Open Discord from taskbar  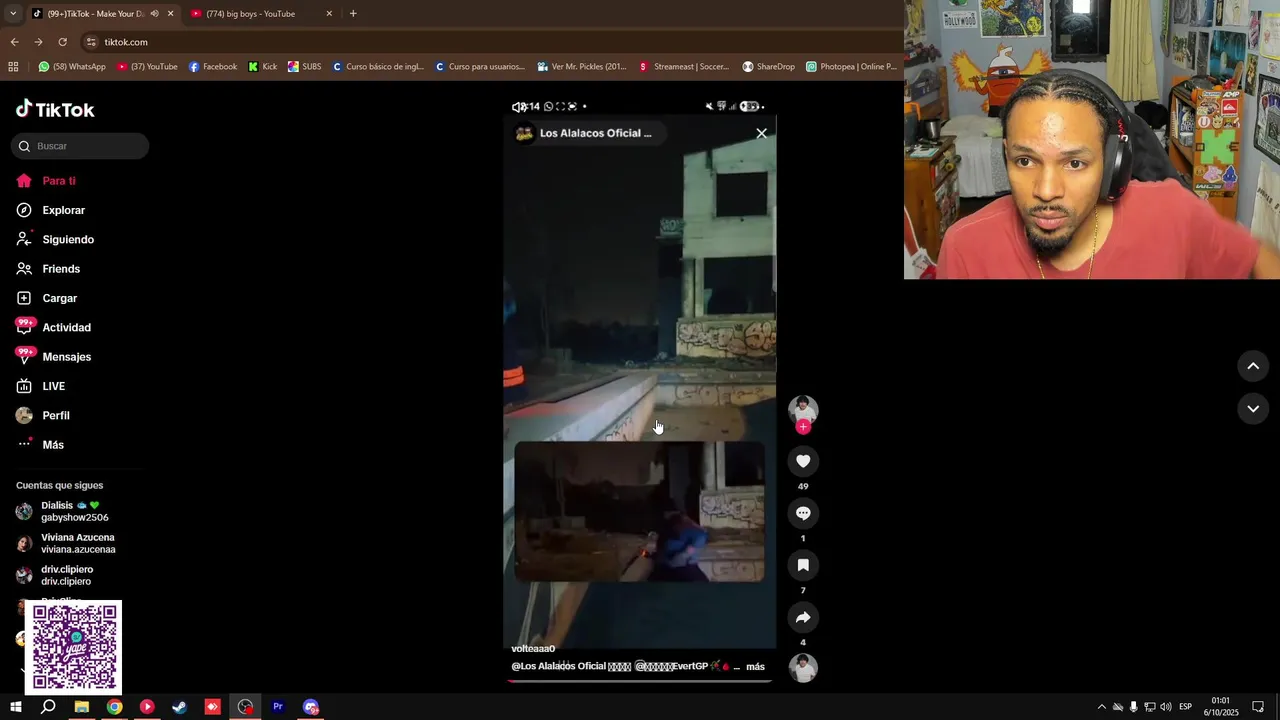pos(311,707)
